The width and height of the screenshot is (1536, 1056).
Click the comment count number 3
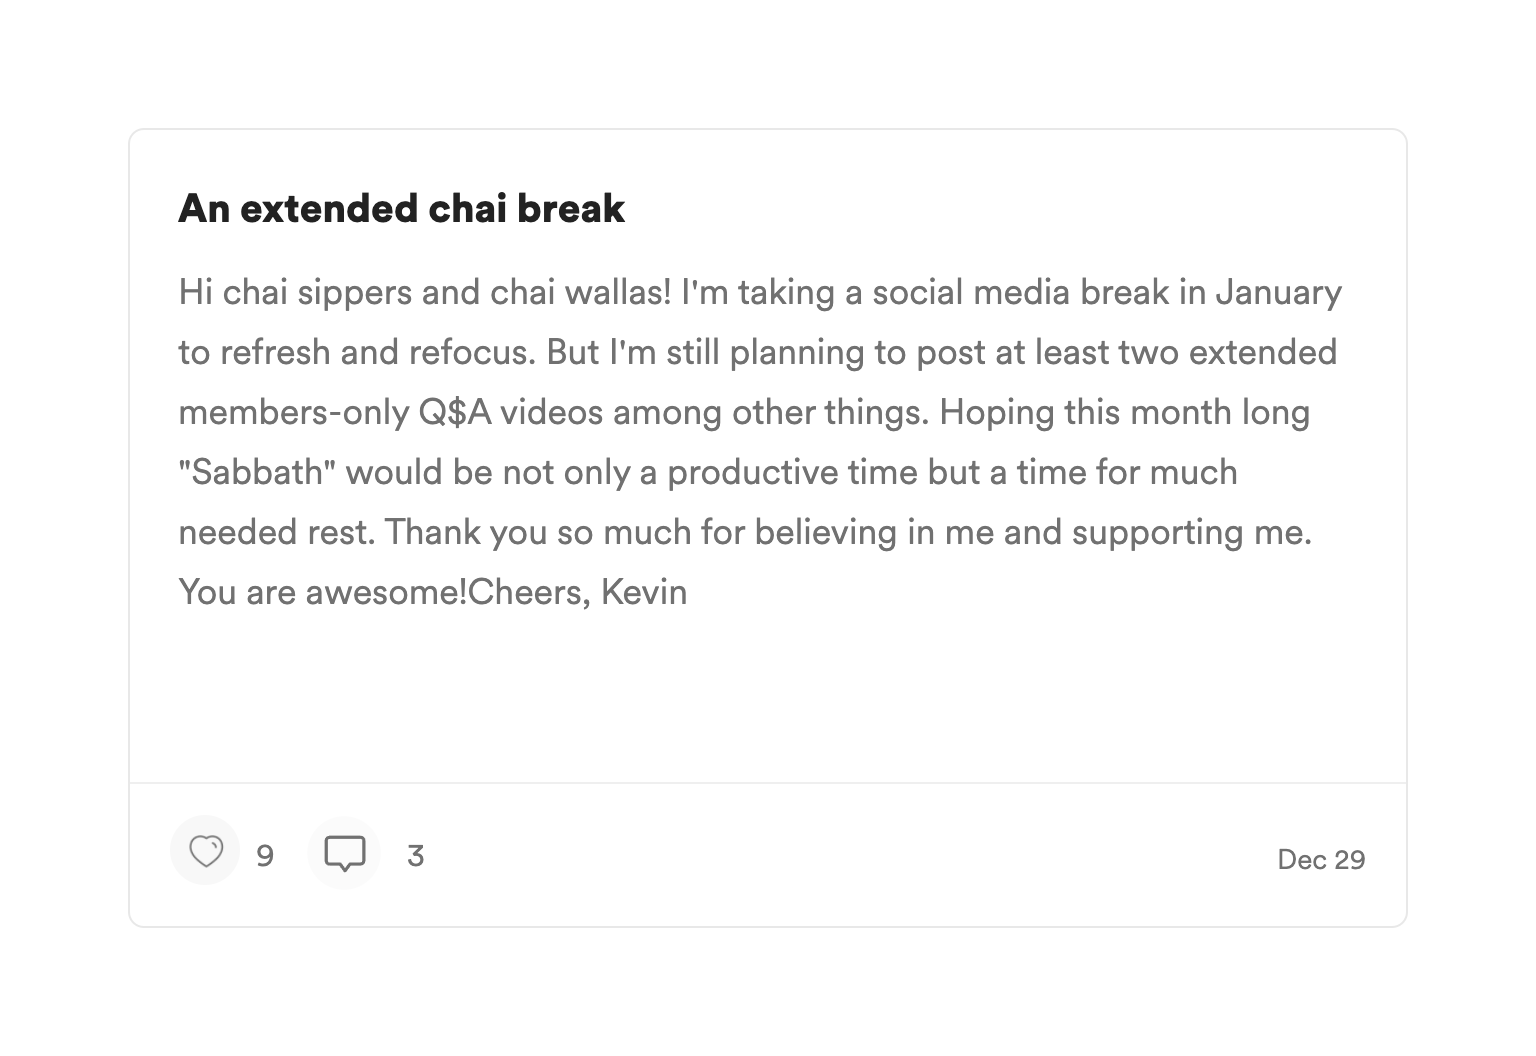416,856
